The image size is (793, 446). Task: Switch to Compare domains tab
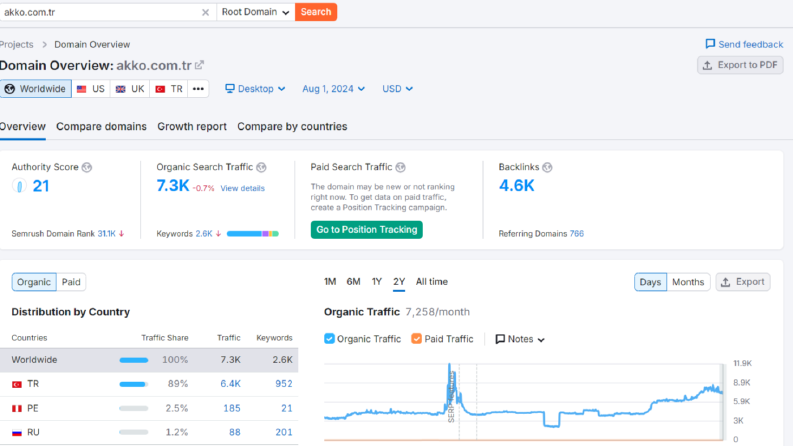click(101, 126)
